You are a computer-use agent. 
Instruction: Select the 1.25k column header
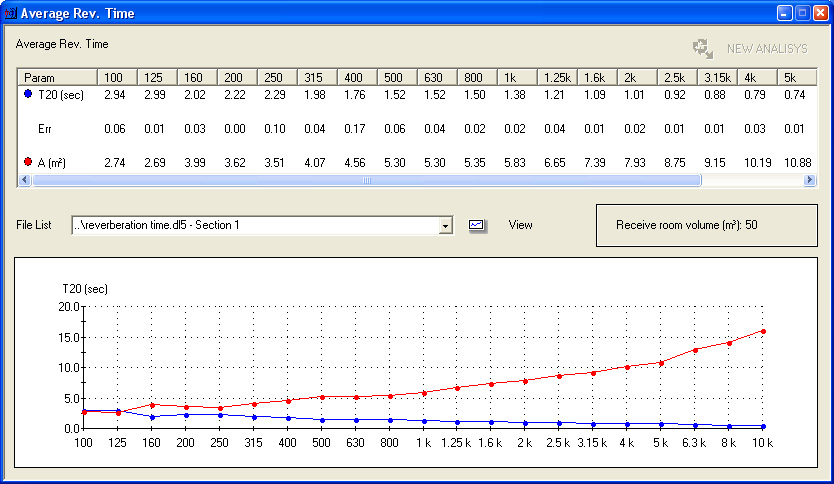coord(557,78)
